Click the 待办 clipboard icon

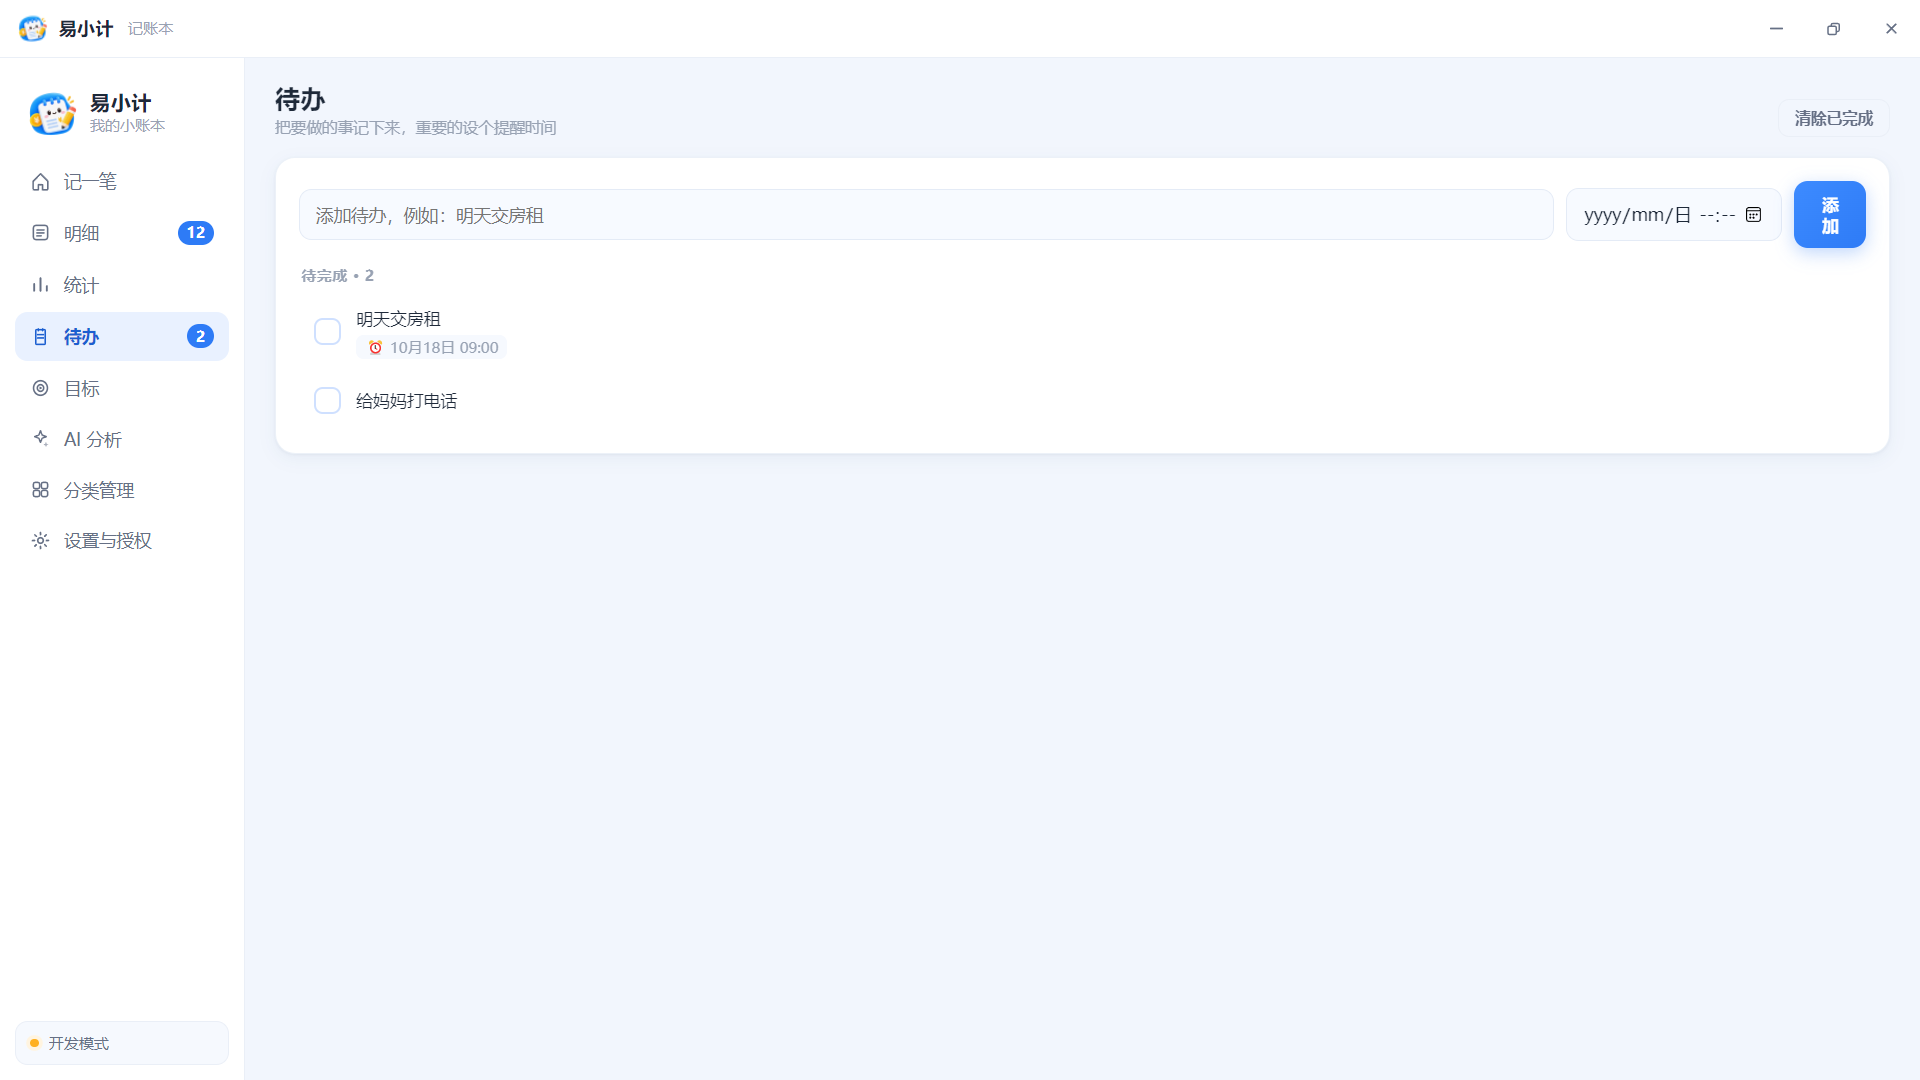(40, 337)
